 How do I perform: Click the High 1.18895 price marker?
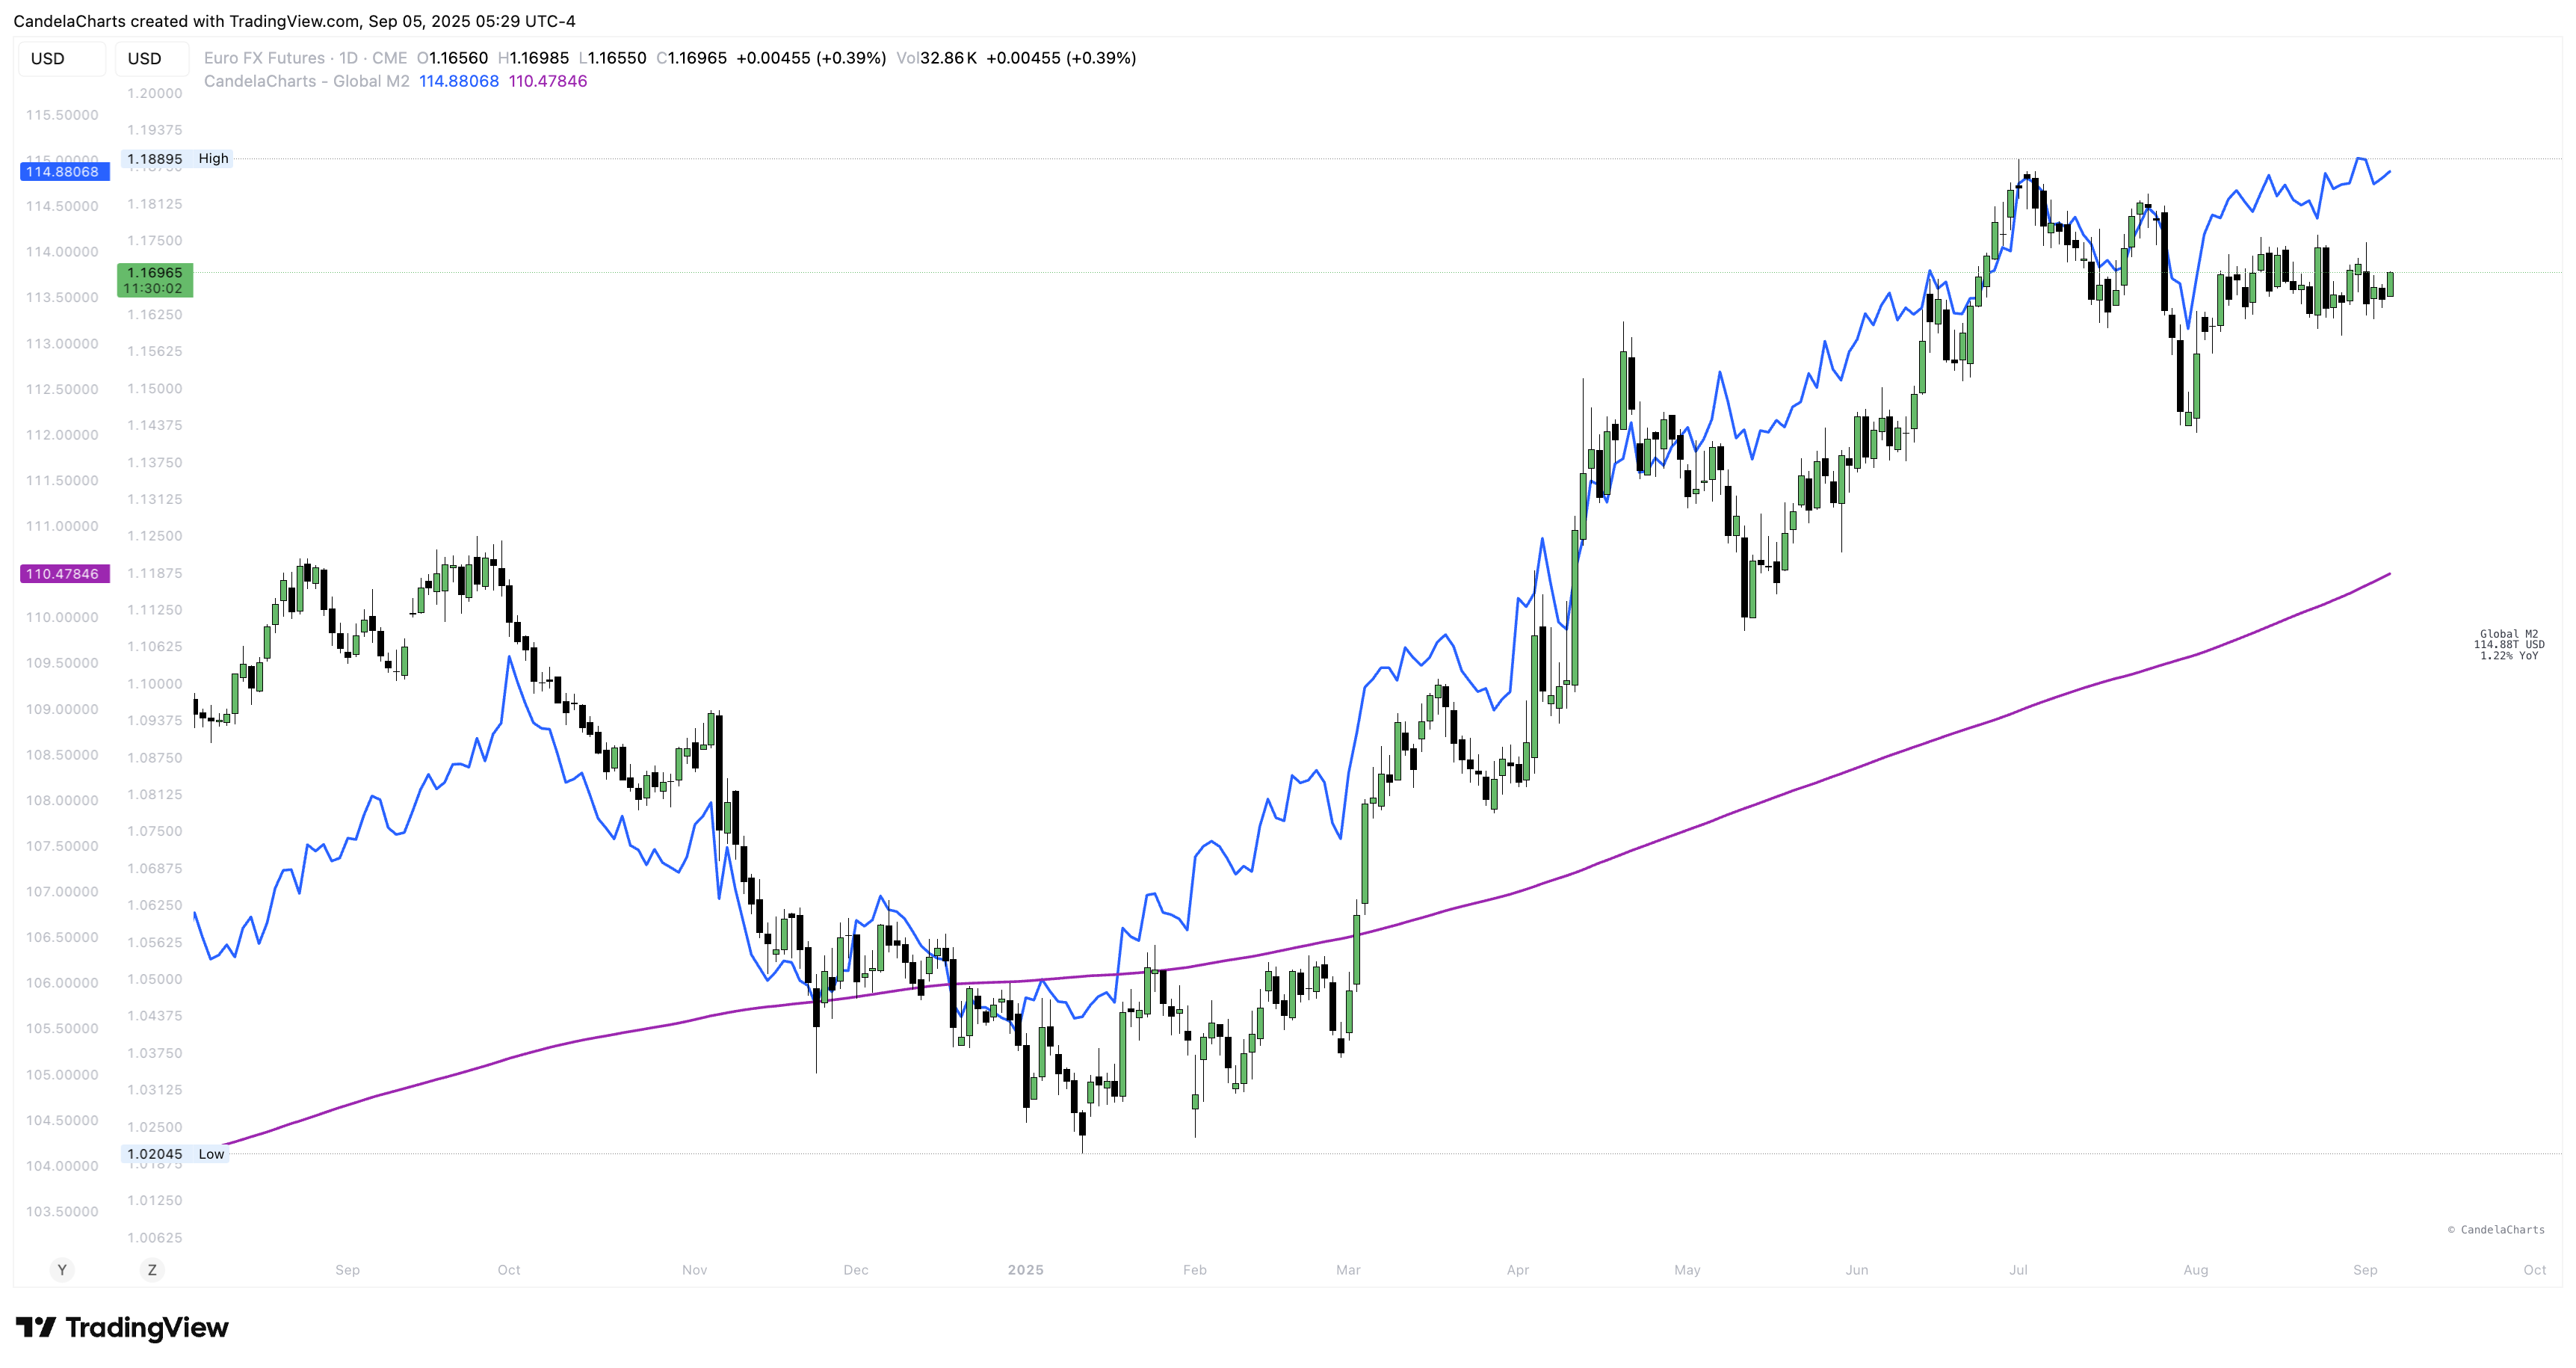(x=177, y=159)
